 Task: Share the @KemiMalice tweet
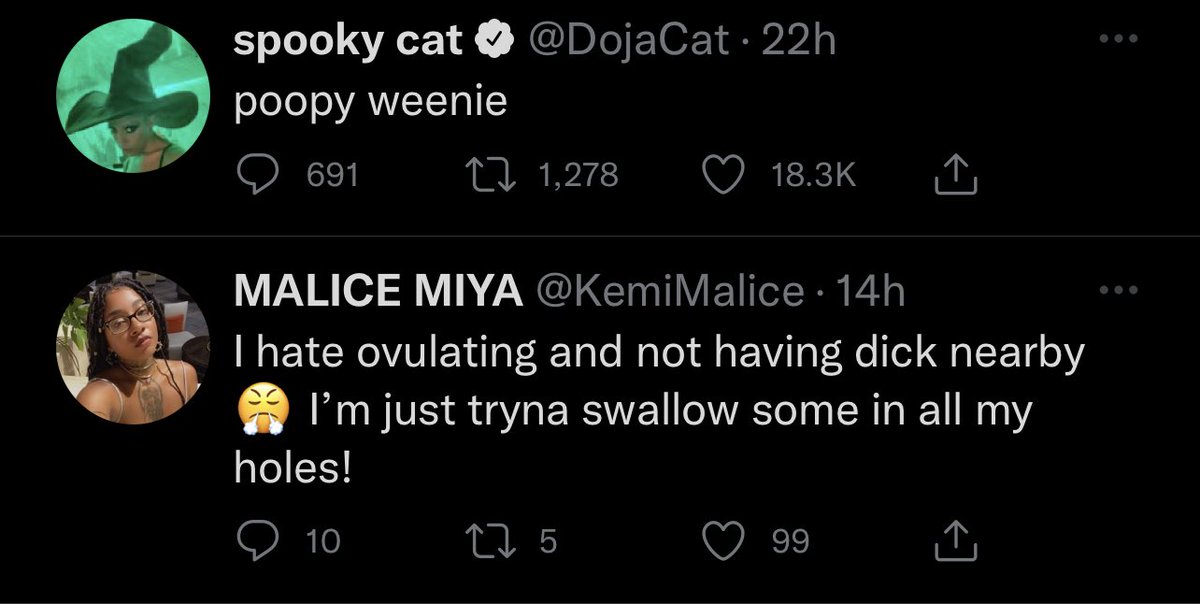955,541
